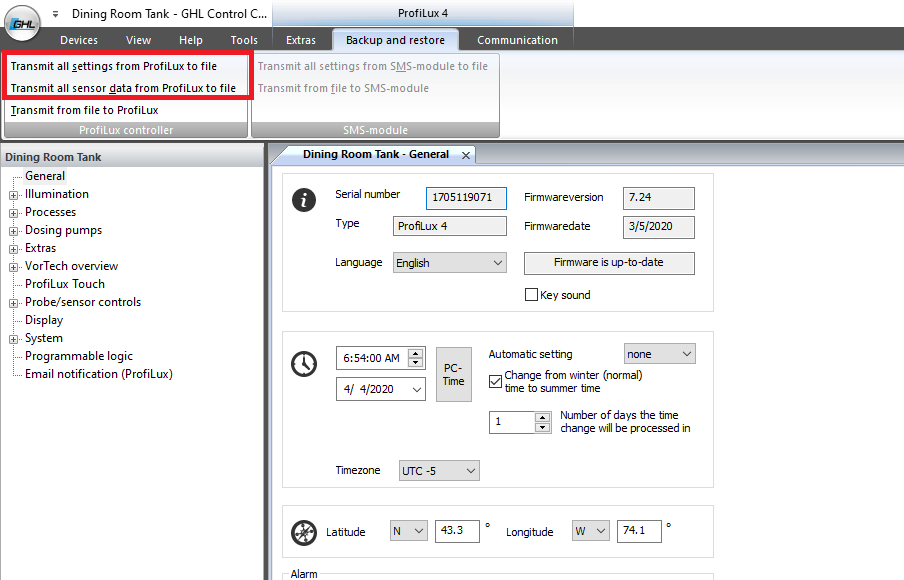Click the number of days input field
Screen dimensions: 904x580
pyautogui.click(x=512, y=422)
